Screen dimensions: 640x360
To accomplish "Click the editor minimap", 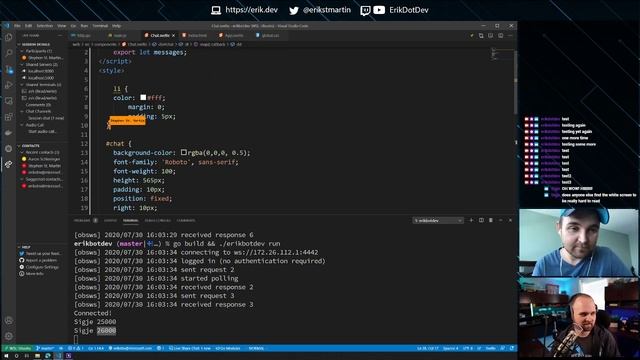I will point(501,54).
